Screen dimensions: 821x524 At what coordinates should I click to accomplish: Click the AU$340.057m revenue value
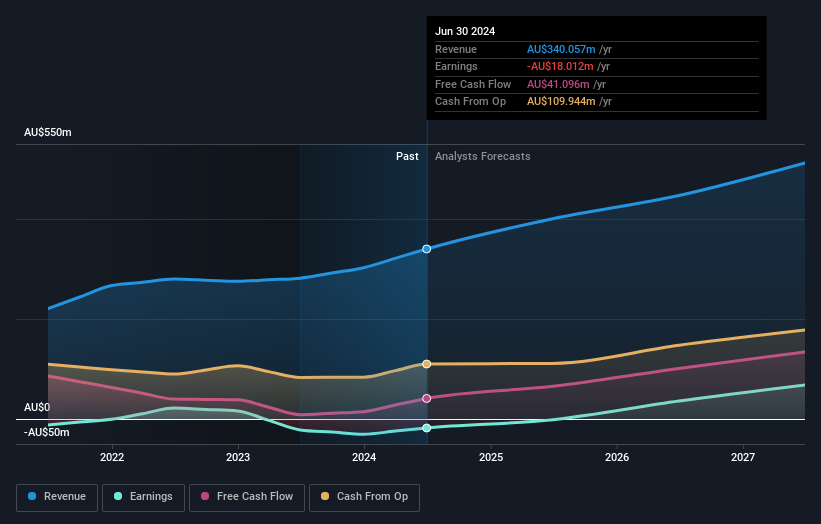click(x=561, y=49)
